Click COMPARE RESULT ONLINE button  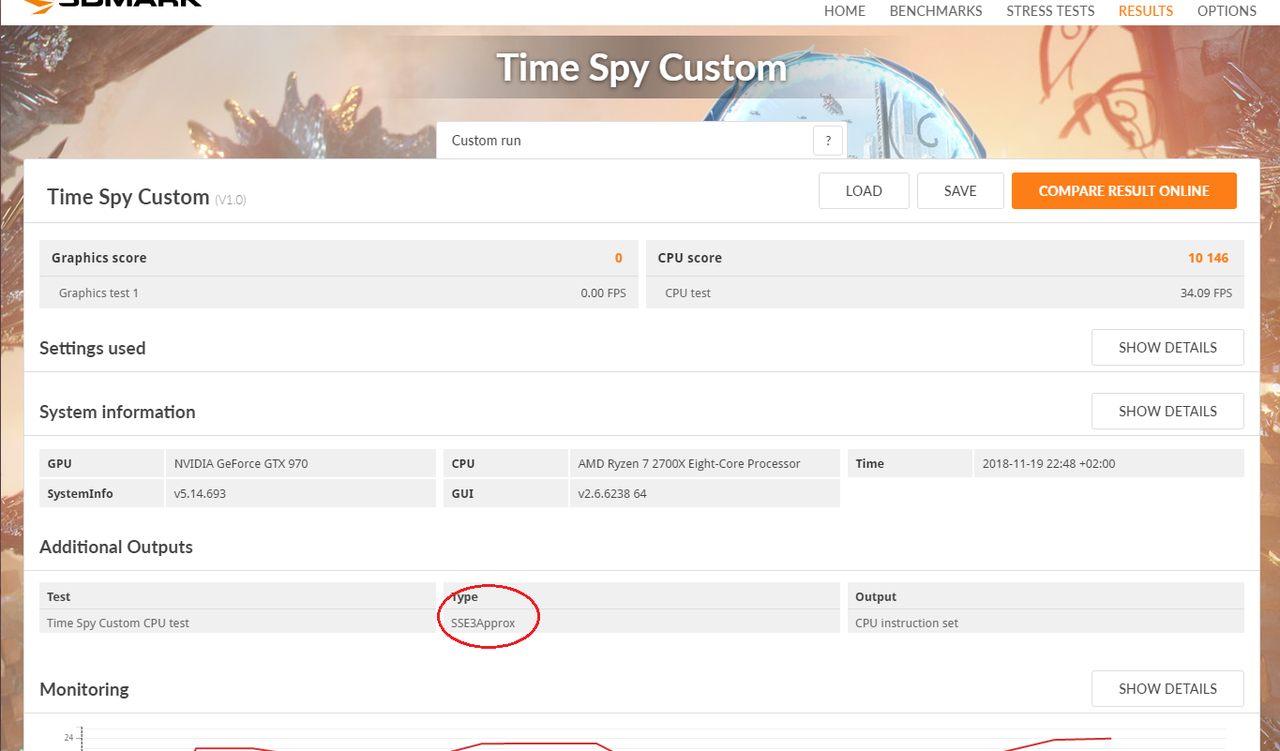pos(1124,191)
